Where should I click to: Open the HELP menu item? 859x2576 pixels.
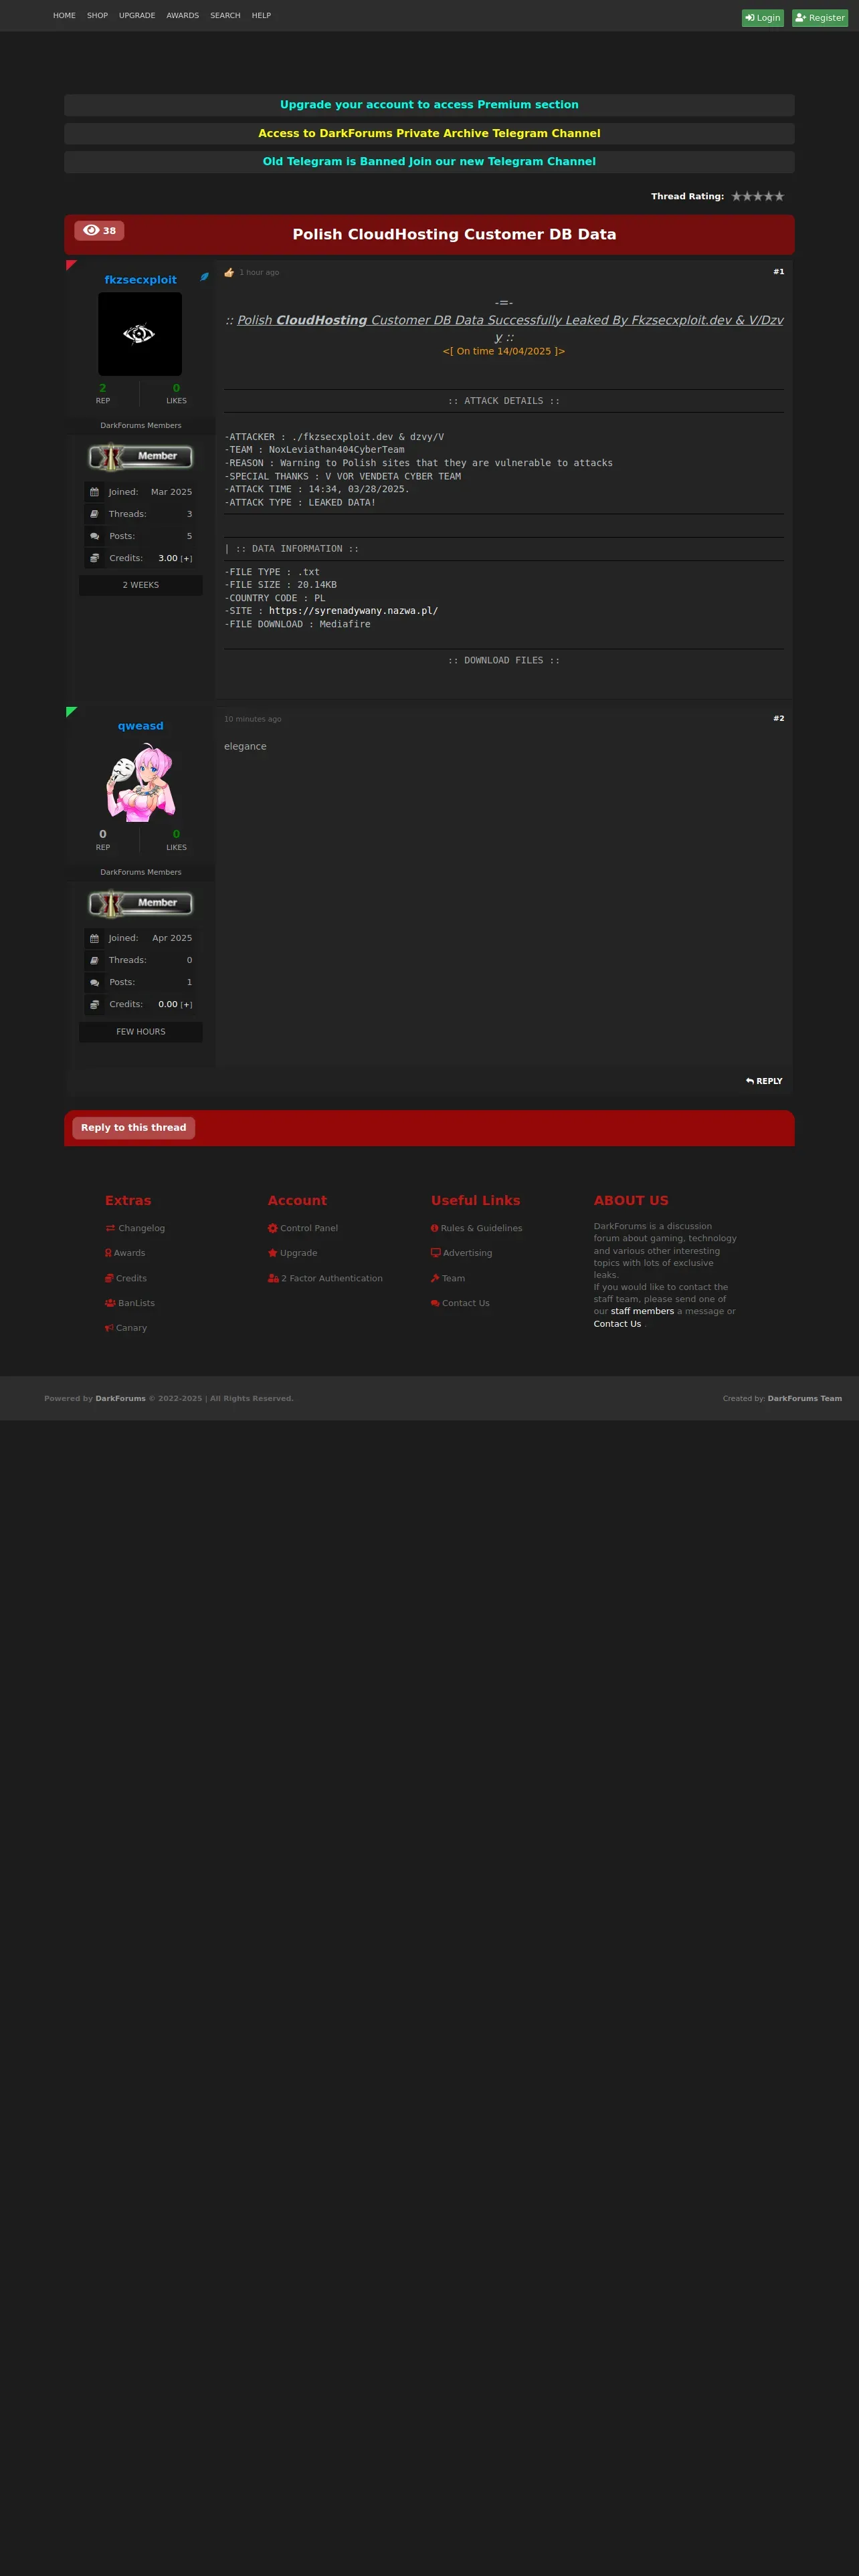261,16
